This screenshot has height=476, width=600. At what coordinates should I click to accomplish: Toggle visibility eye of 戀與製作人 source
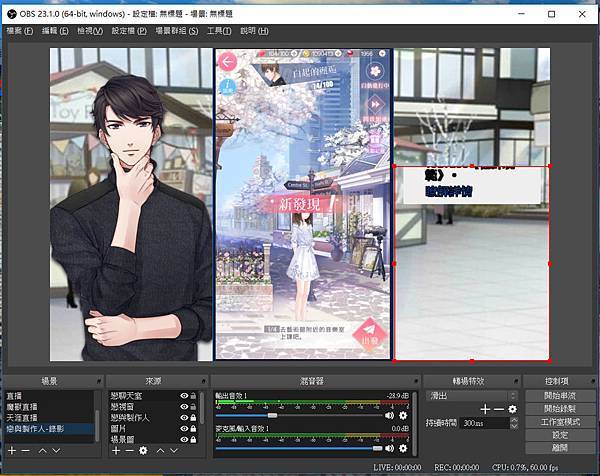[184, 417]
